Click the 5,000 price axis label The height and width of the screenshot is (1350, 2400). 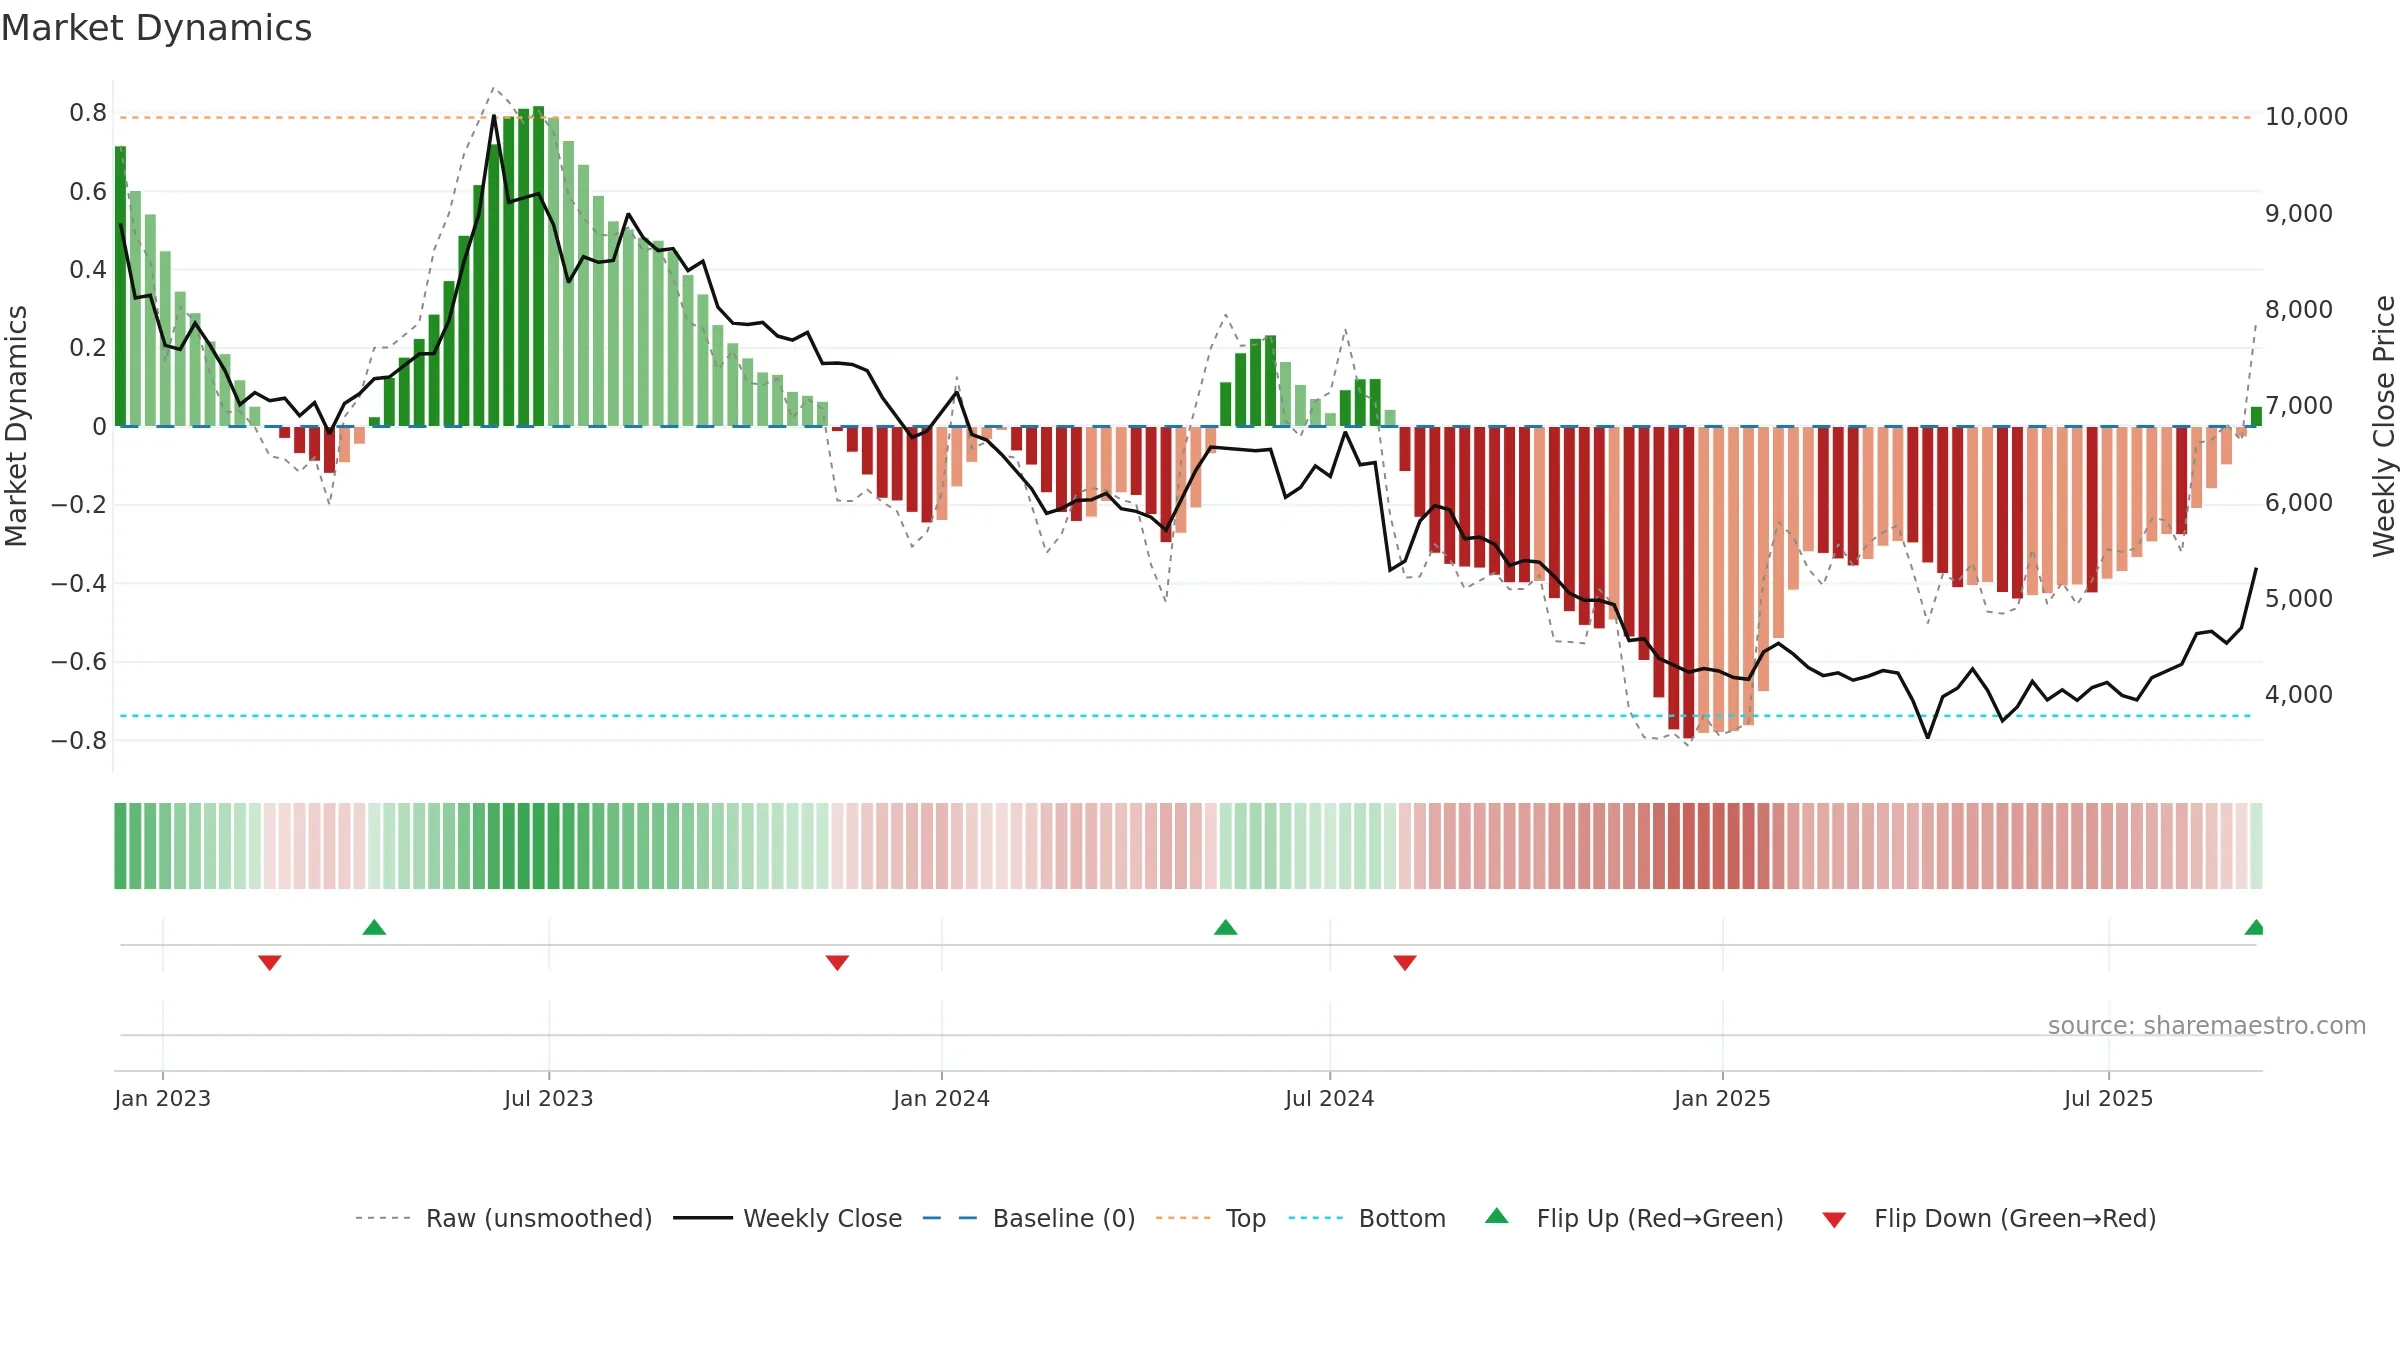point(2298,598)
